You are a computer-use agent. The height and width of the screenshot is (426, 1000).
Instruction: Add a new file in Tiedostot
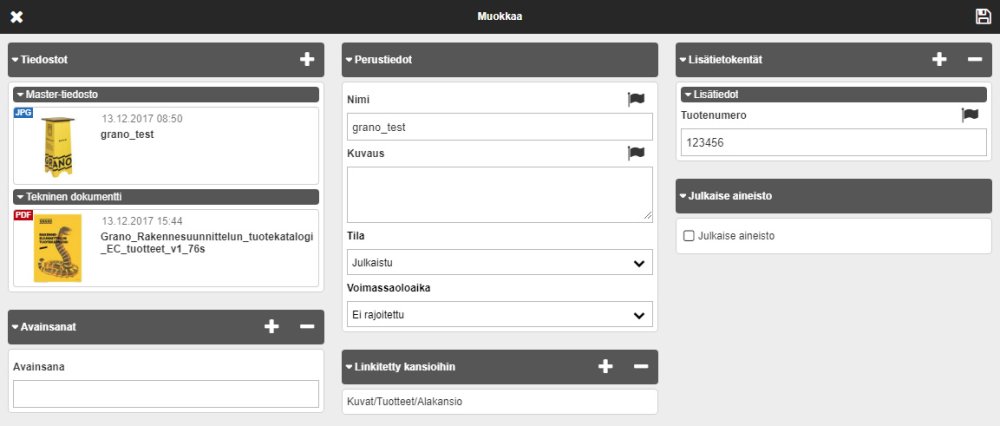307,60
